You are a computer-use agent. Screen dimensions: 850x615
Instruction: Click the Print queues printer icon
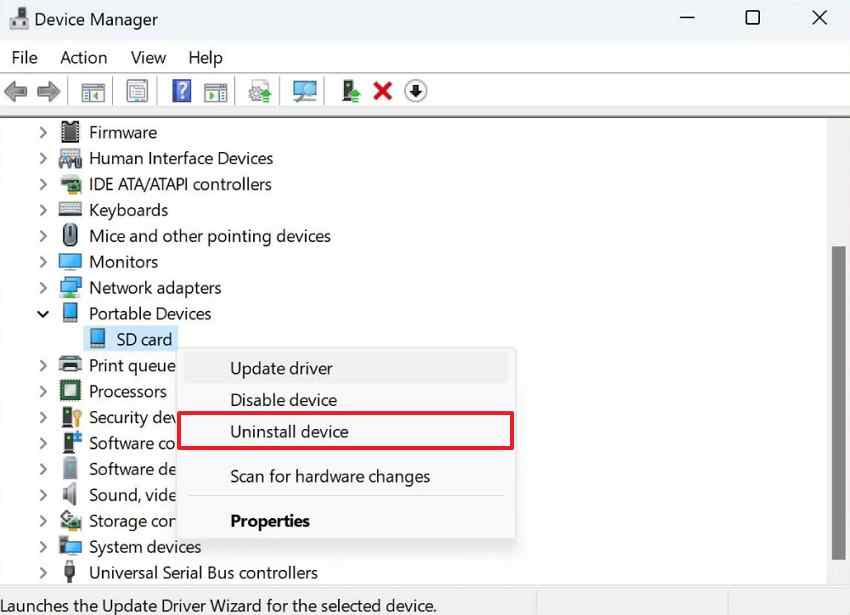(70, 364)
